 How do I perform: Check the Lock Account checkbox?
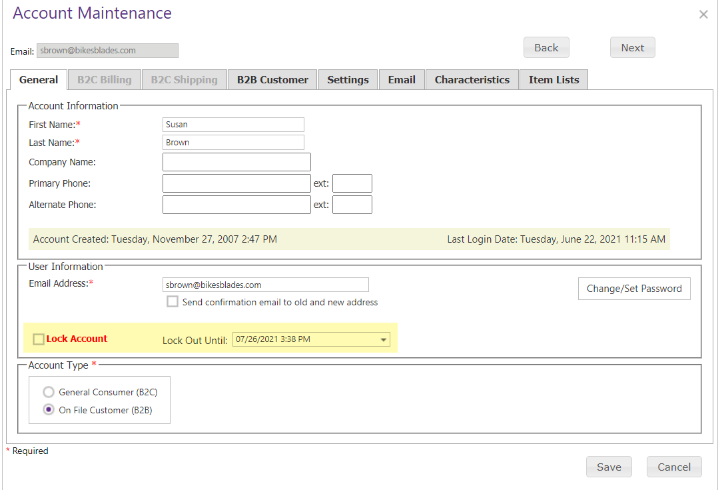(x=39, y=339)
